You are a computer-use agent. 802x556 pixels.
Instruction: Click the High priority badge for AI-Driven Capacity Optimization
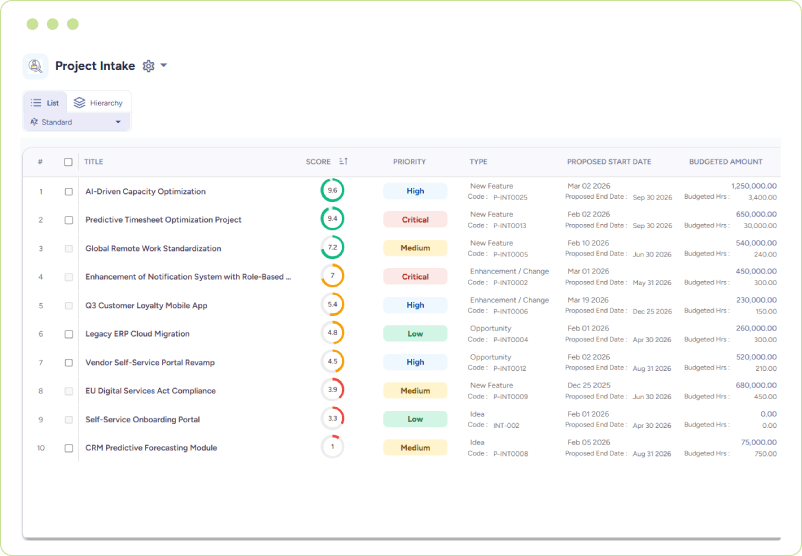415,191
